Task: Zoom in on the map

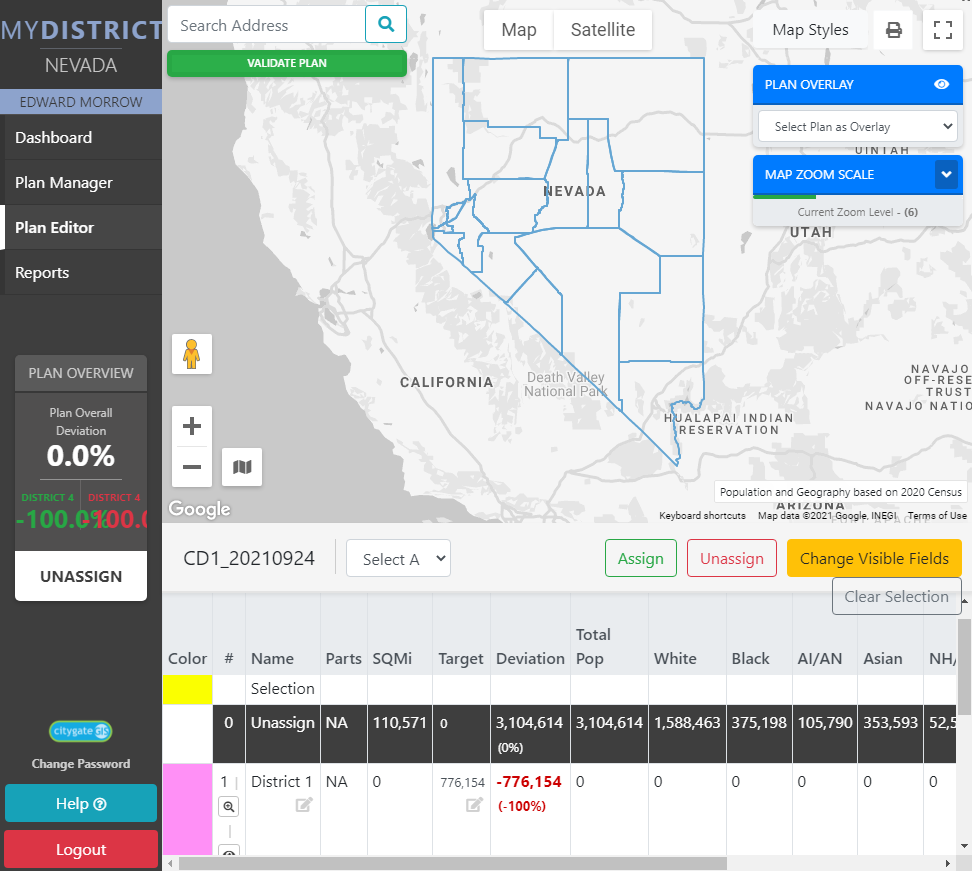Action: pos(192,426)
